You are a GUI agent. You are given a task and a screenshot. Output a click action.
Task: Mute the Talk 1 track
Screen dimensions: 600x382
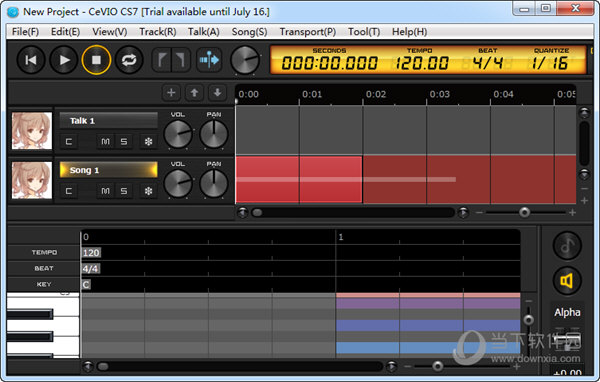pyautogui.click(x=105, y=142)
